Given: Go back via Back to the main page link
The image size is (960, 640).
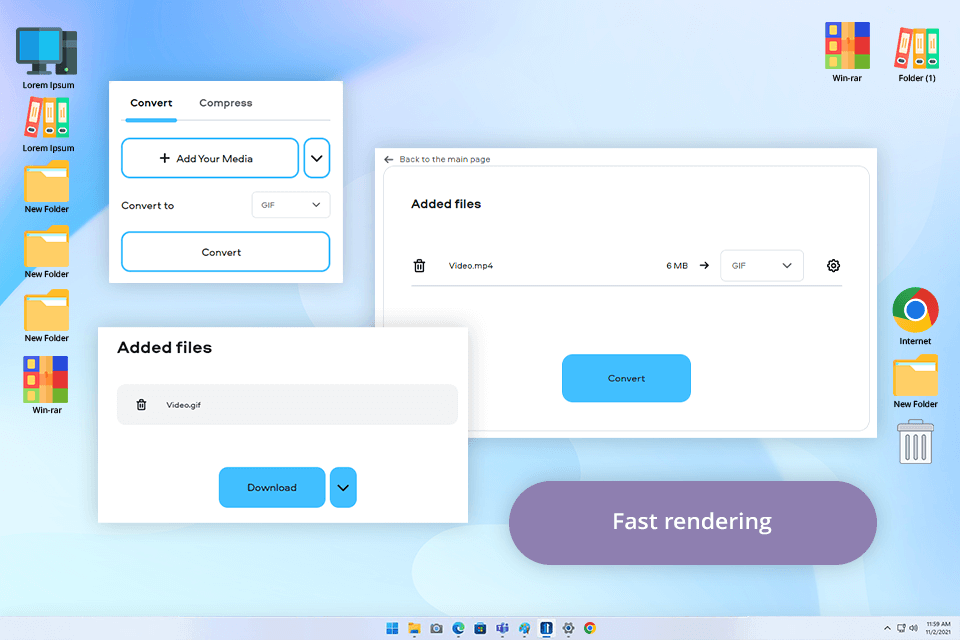Looking at the screenshot, I should click(x=444, y=159).
